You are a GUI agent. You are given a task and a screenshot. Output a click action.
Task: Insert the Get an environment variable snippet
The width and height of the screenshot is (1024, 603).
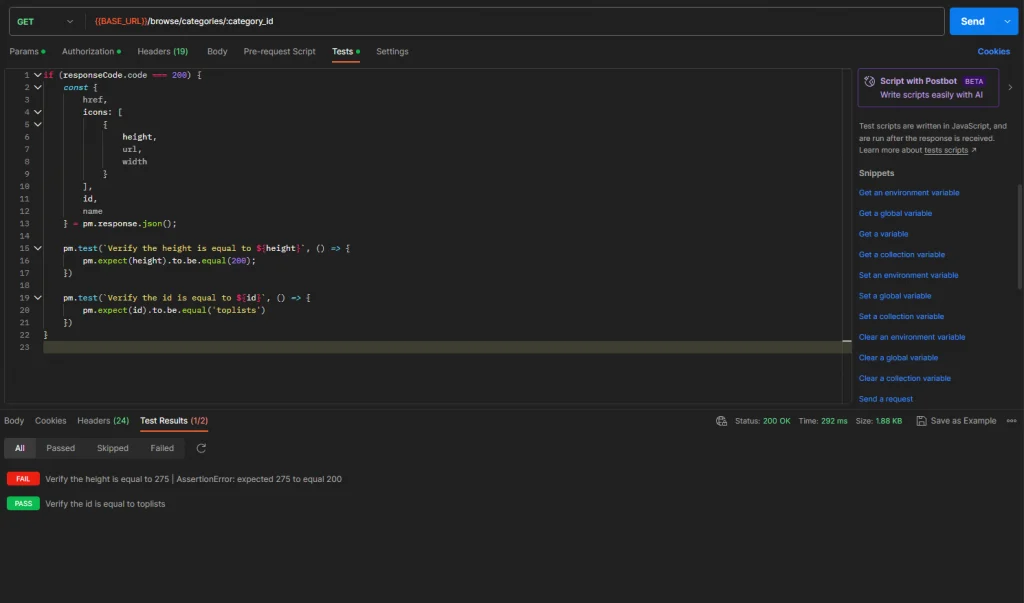(x=908, y=193)
